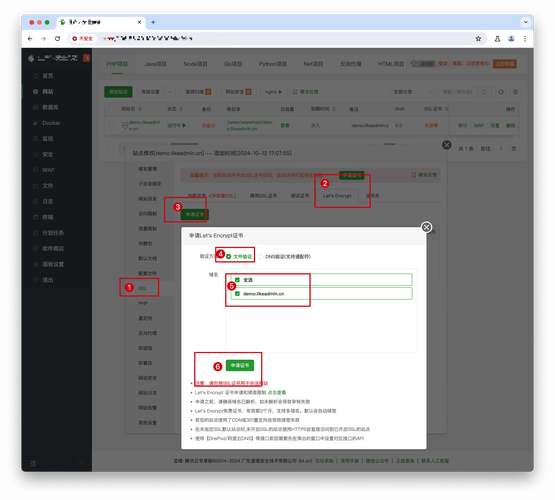555x500 pixels.
Task: Close the Let's Encrypt certificate dialog
Action: click(x=427, y=227)
